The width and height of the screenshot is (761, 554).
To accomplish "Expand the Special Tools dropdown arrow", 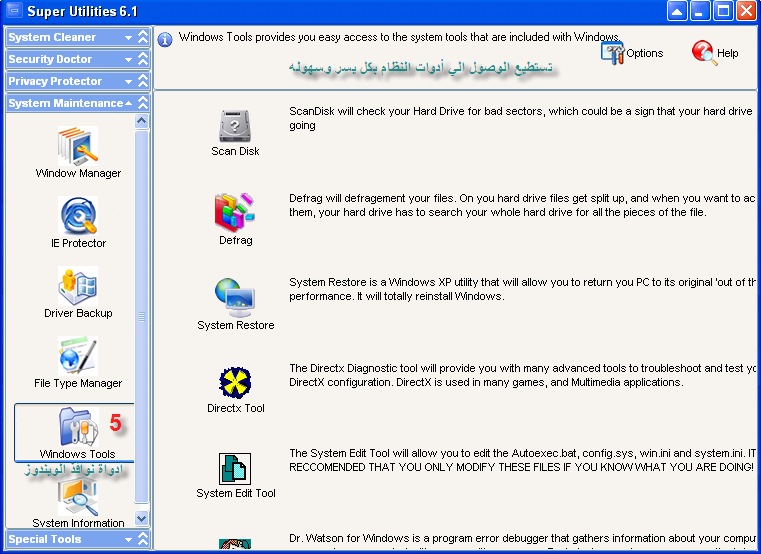I will click(128, 539).
